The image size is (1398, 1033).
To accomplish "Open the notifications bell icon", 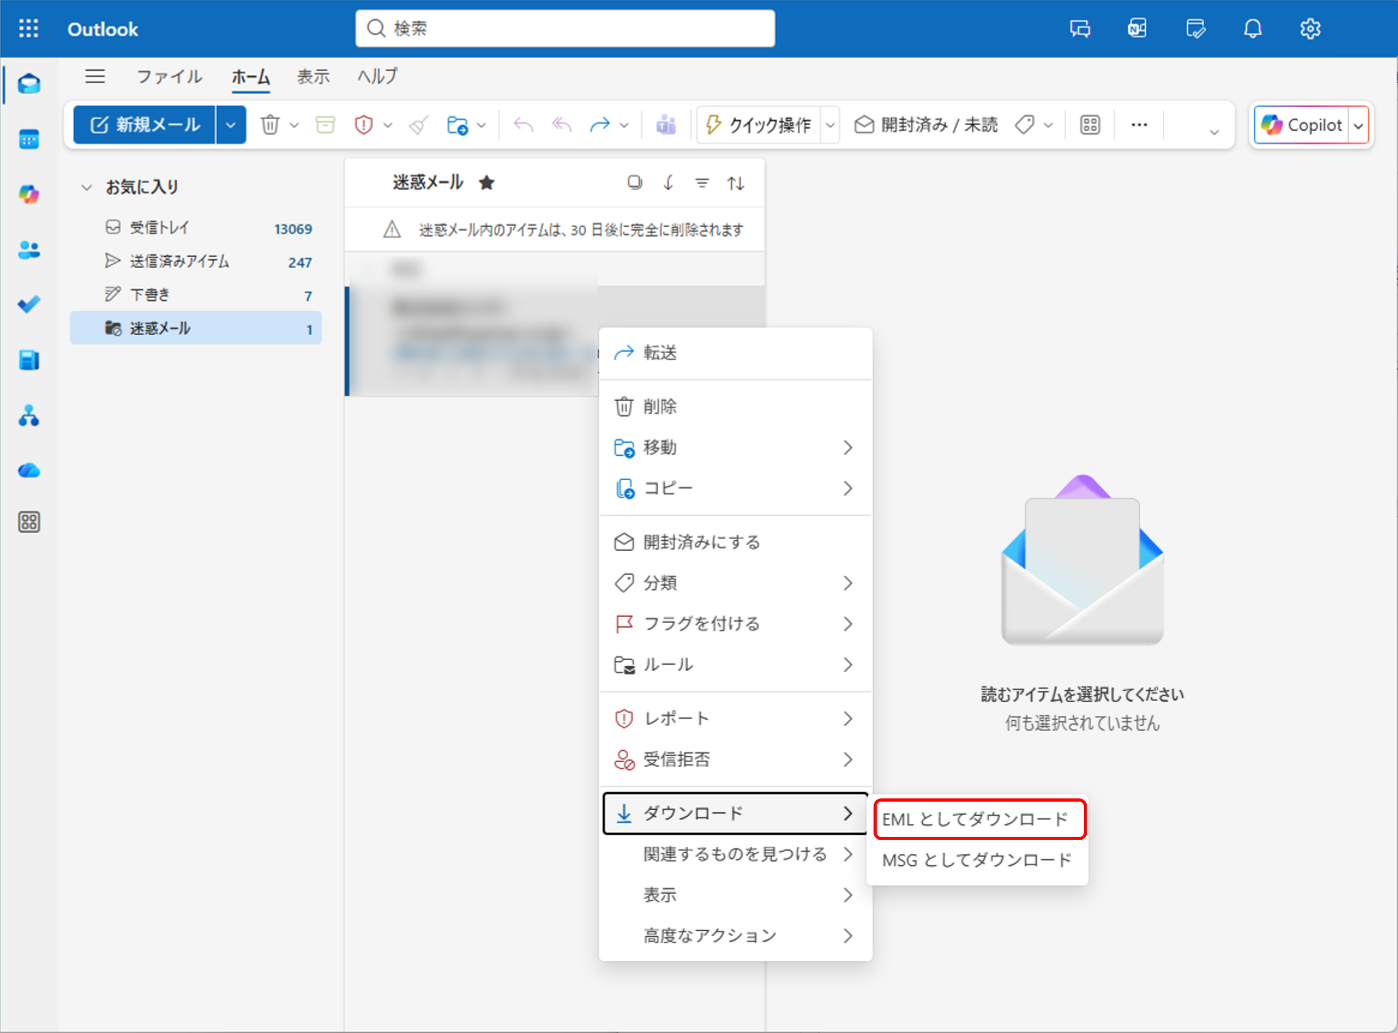I will [x=1252, y=29].
